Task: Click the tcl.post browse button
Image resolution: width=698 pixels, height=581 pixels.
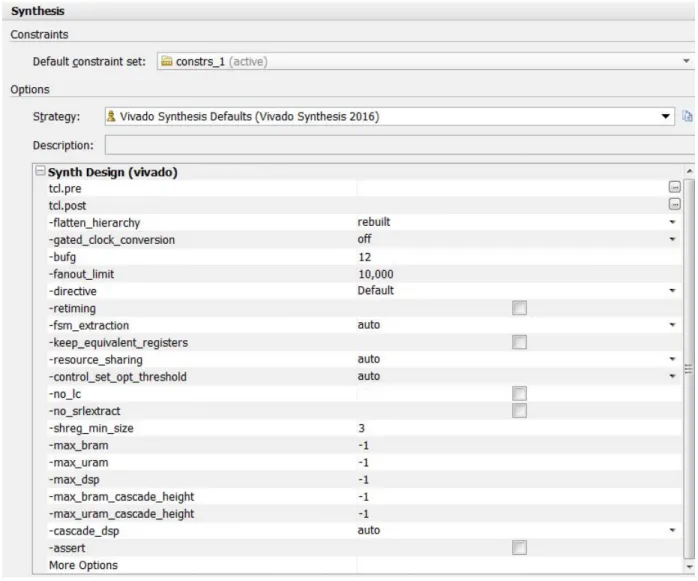Action: coord(674,204)
